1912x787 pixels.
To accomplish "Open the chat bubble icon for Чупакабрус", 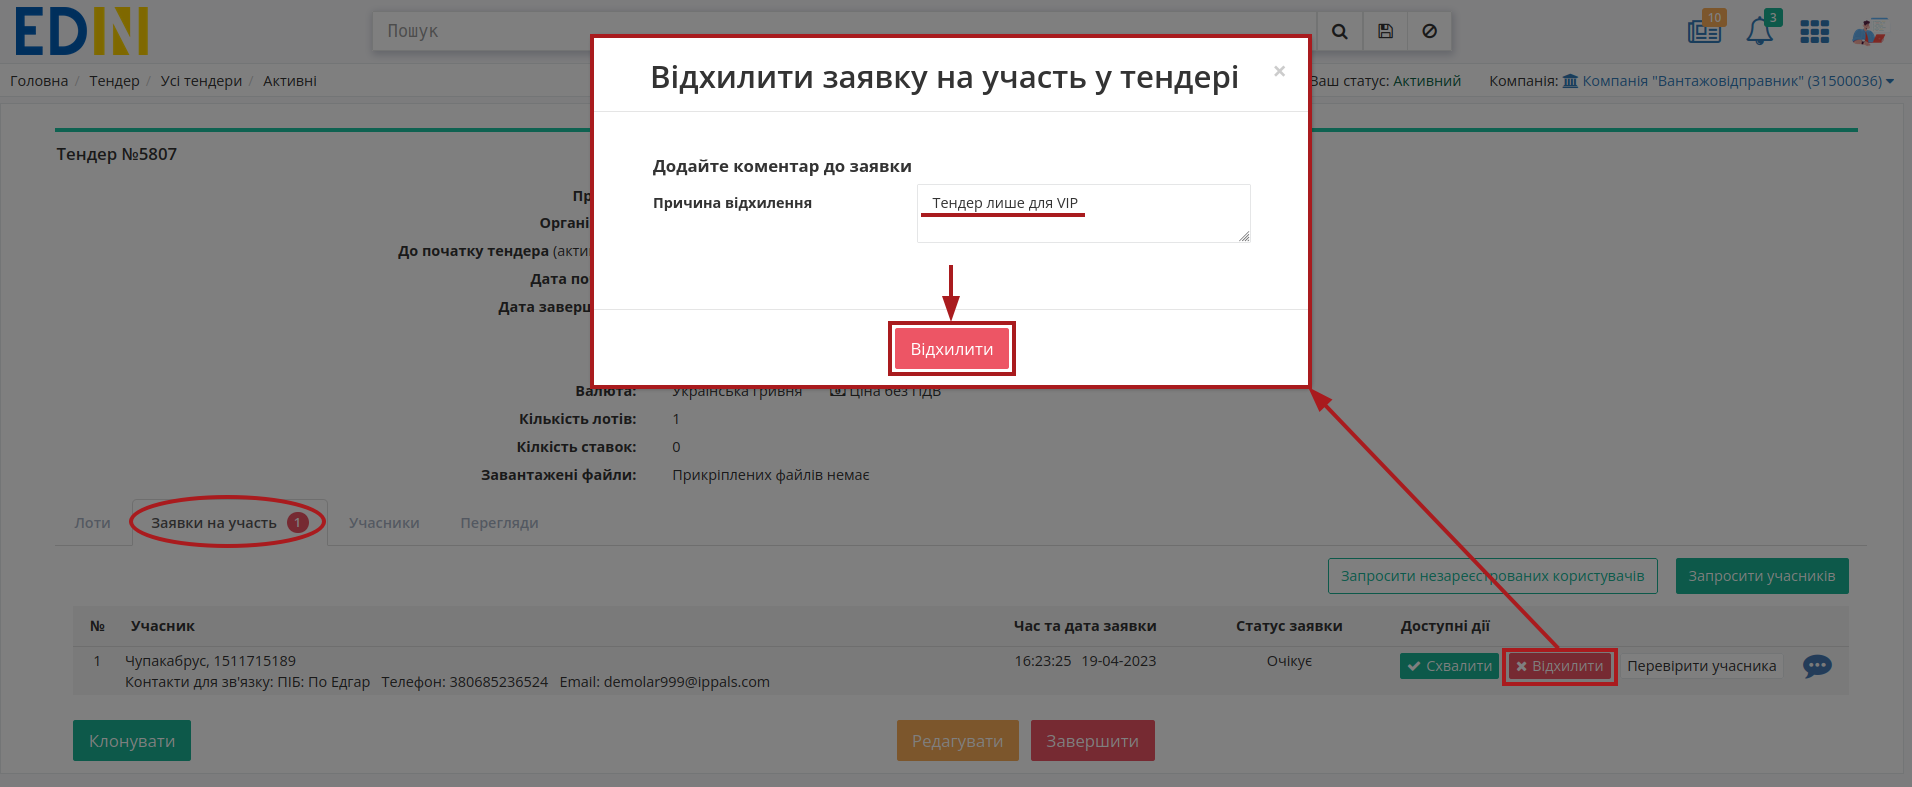I will click(x=1817, y=666).
